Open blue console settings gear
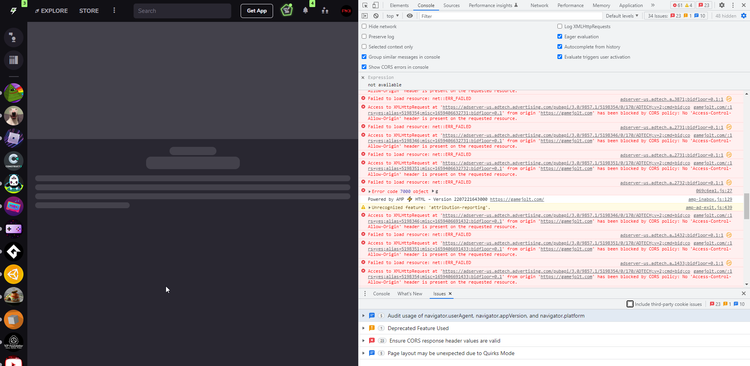This screenshot has width=750, height=366. point(744,16)
